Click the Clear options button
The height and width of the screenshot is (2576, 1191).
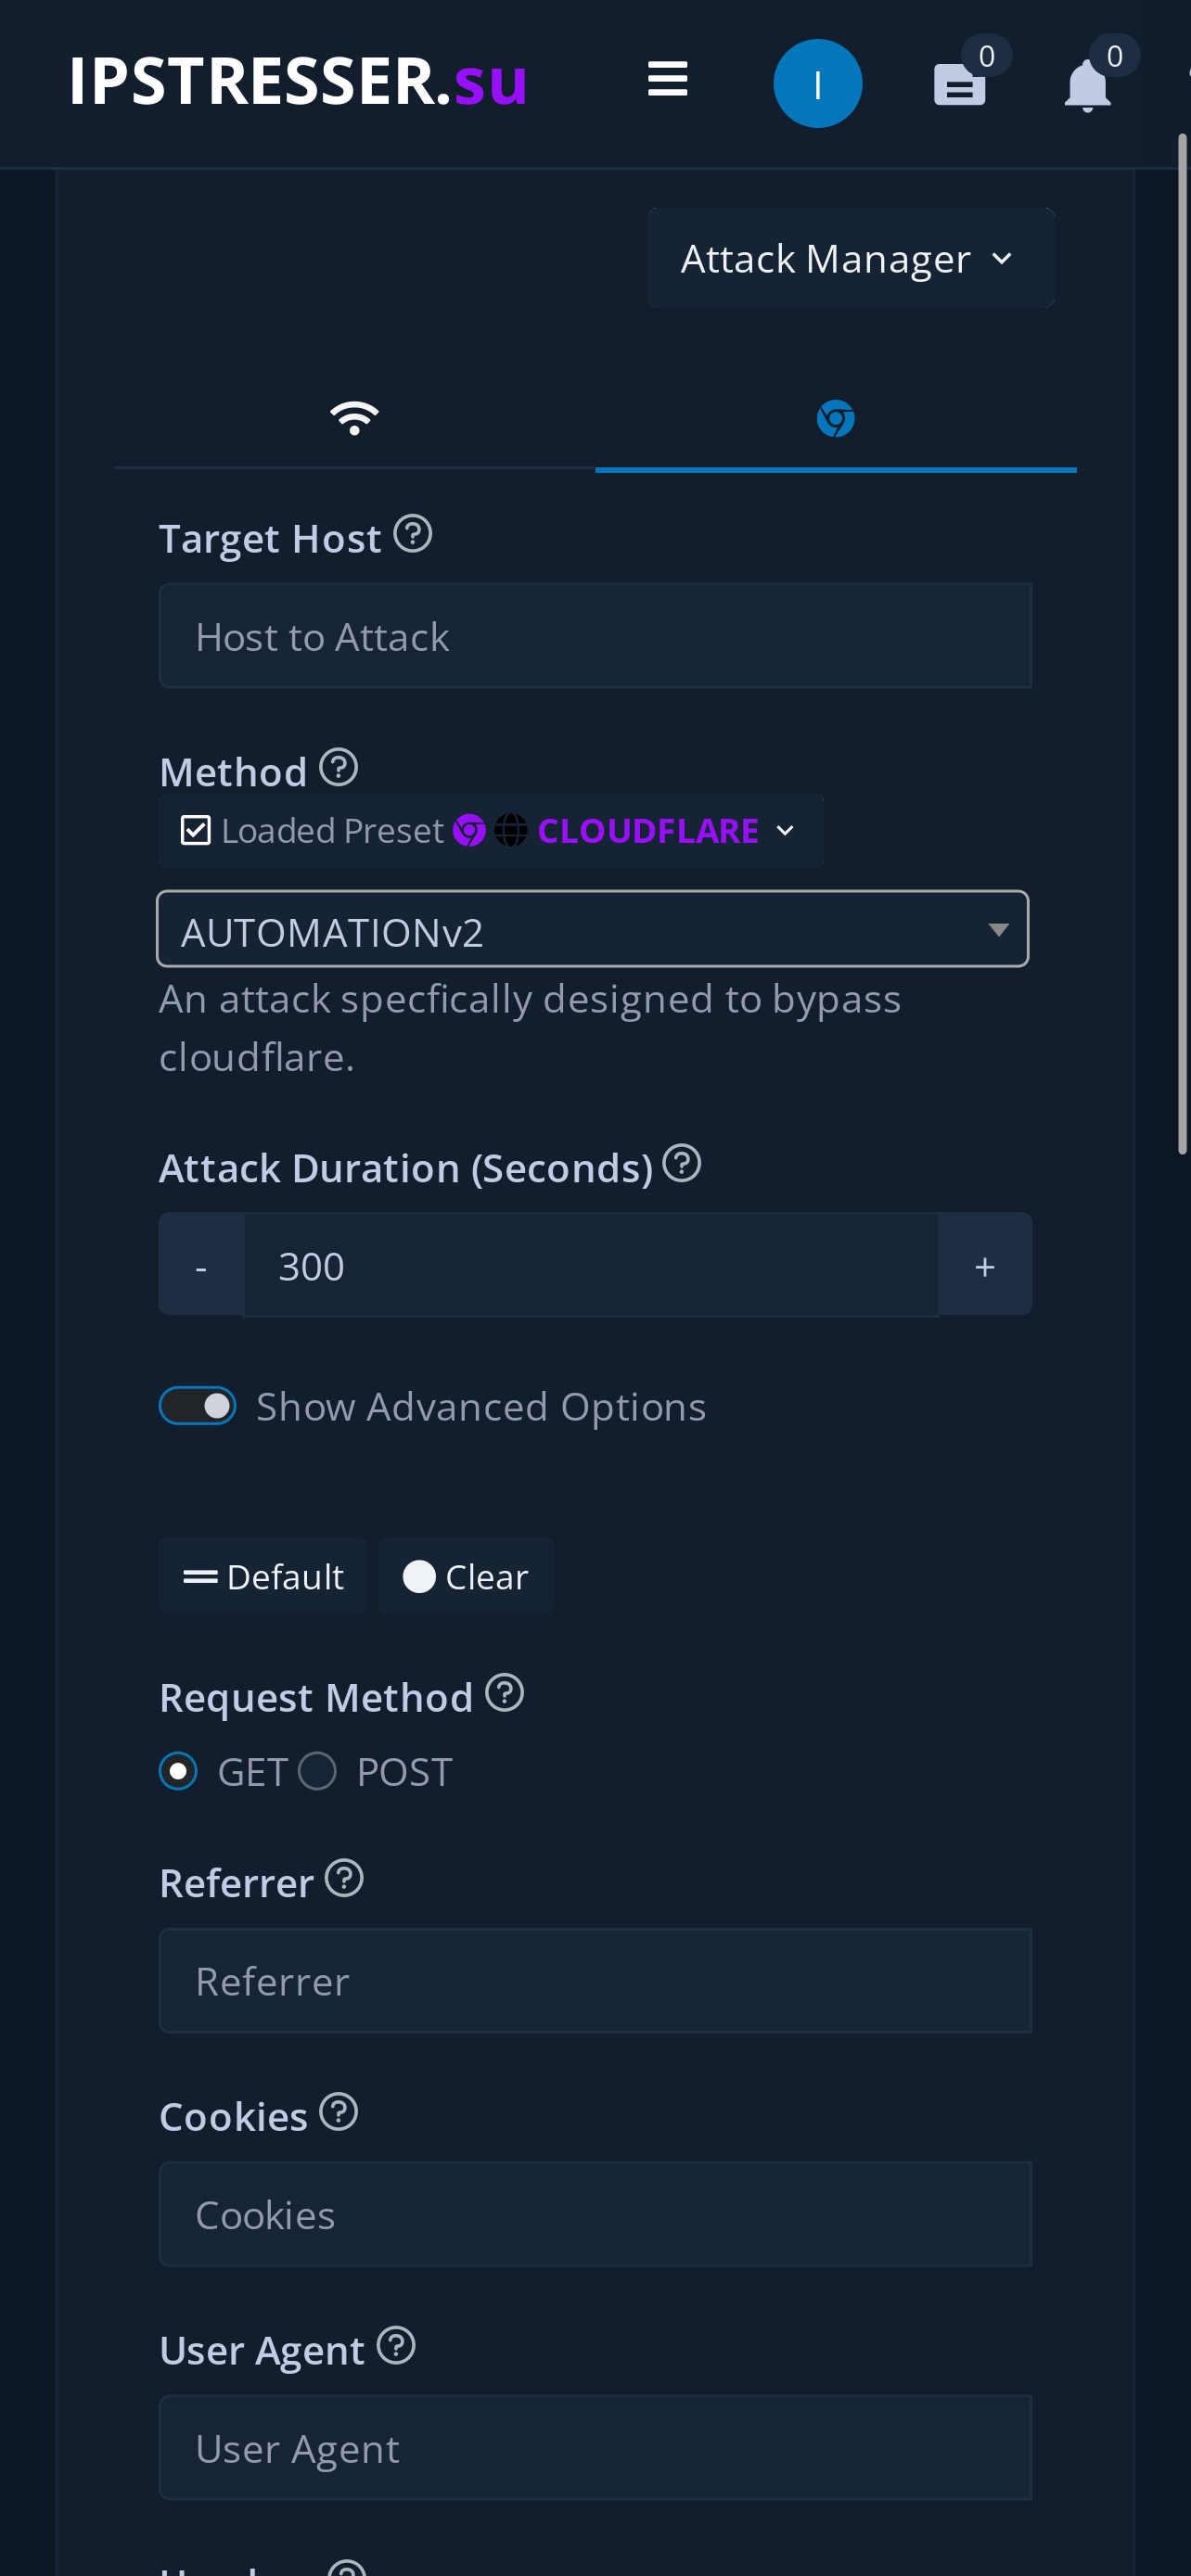(x=464, y=1576)
